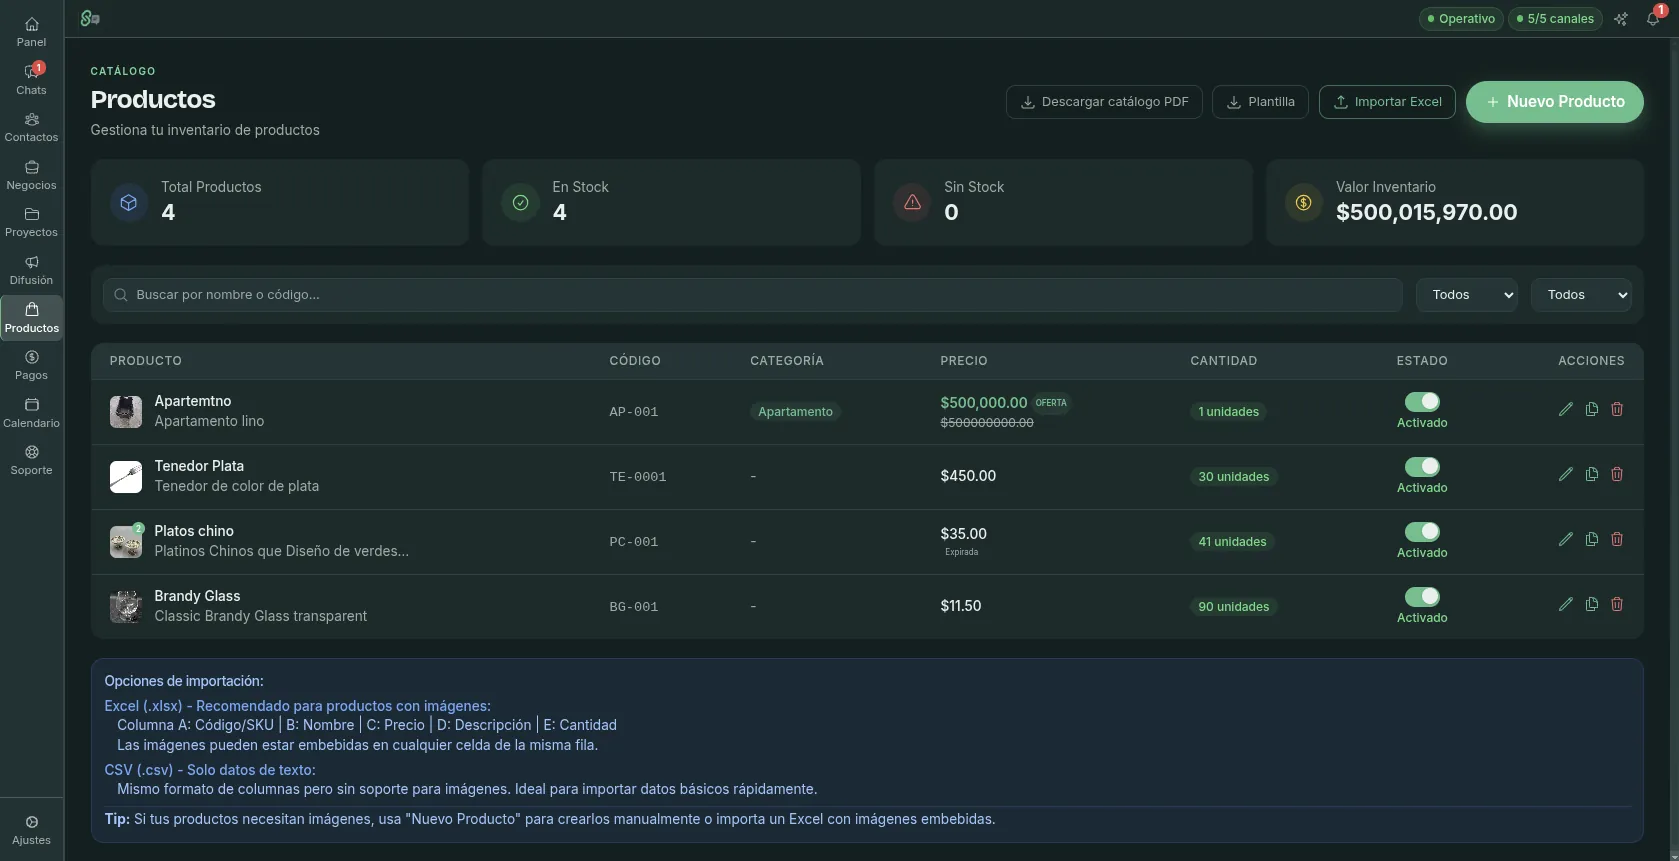
Task: Edit the Apartemtno product with pencil icon
Action: coord(1565,409)
